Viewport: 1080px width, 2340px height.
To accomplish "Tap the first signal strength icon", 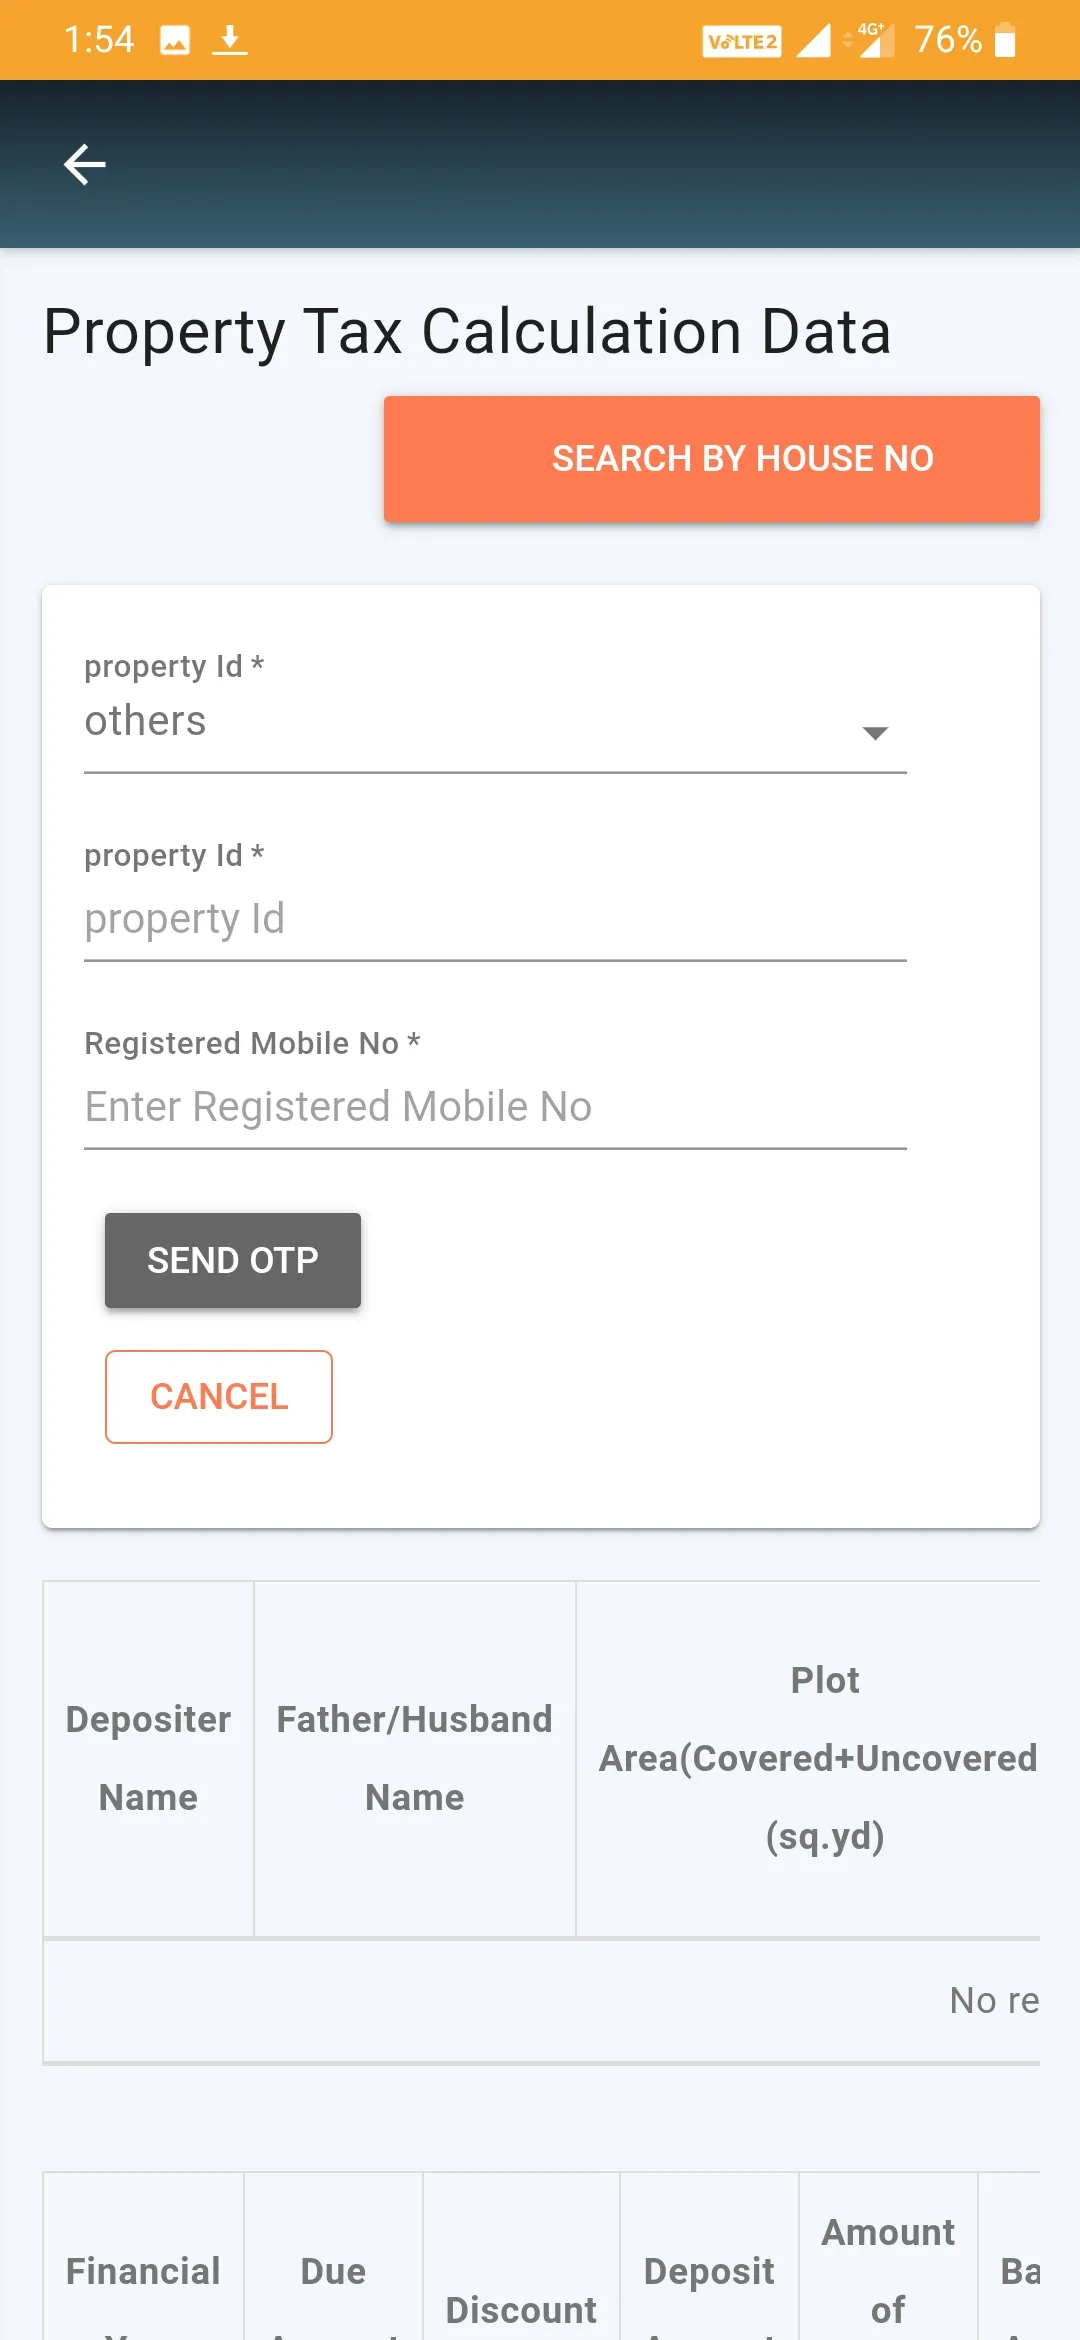I will (814, 41).
